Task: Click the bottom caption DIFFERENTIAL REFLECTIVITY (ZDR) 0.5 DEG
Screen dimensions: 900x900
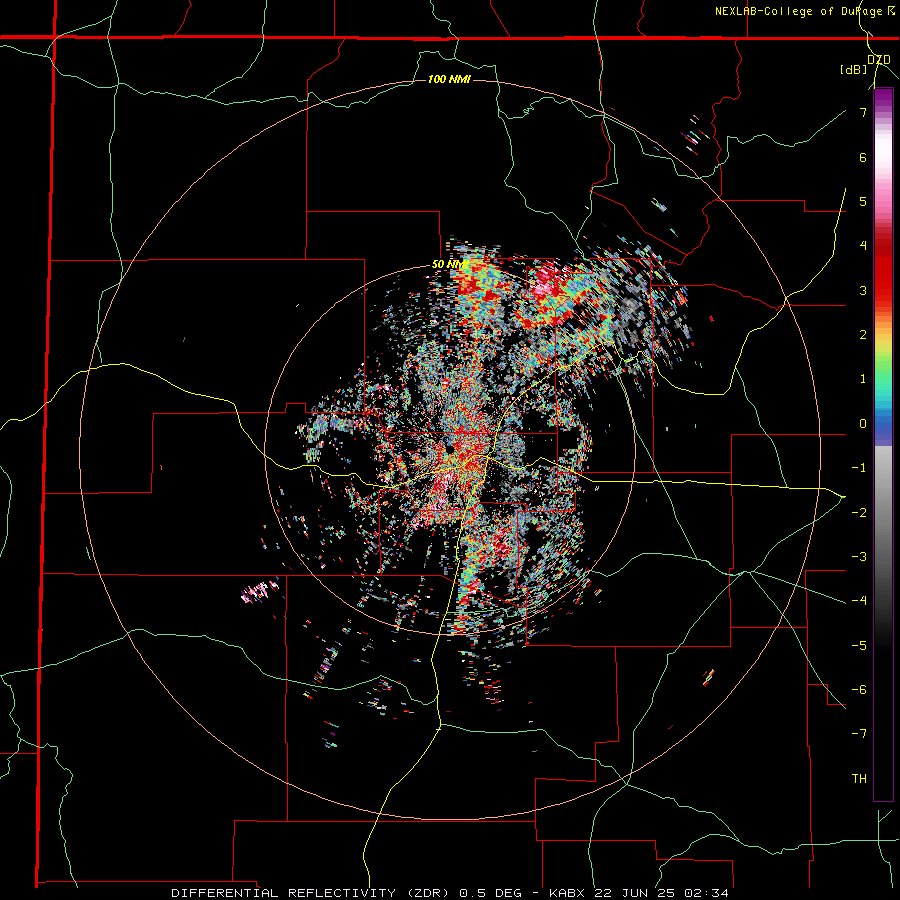Action: (x=347, y=893)
